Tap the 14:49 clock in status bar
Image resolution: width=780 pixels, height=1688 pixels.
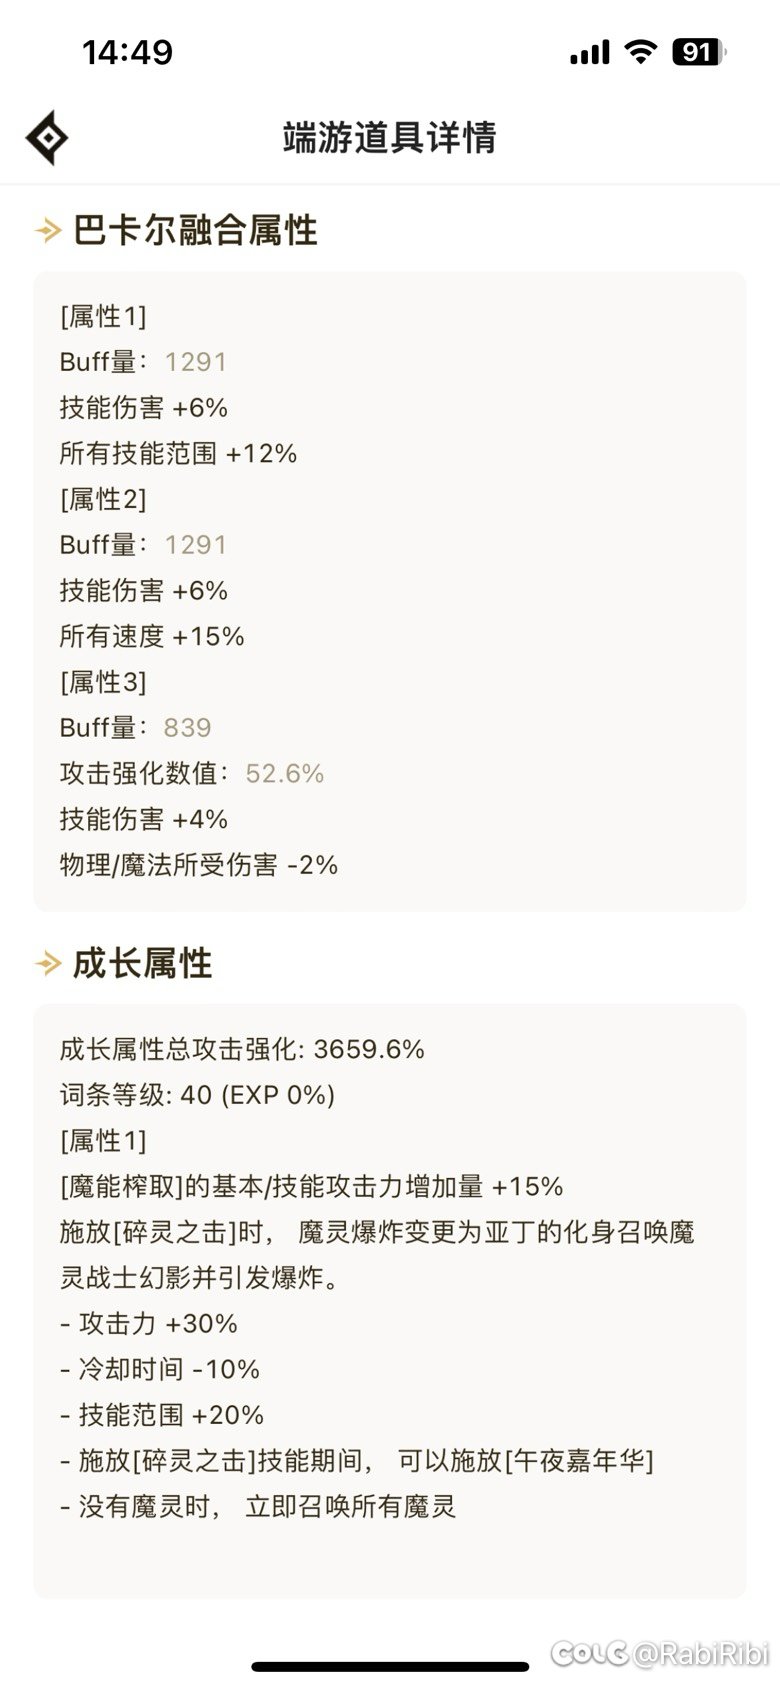point(127,52)
